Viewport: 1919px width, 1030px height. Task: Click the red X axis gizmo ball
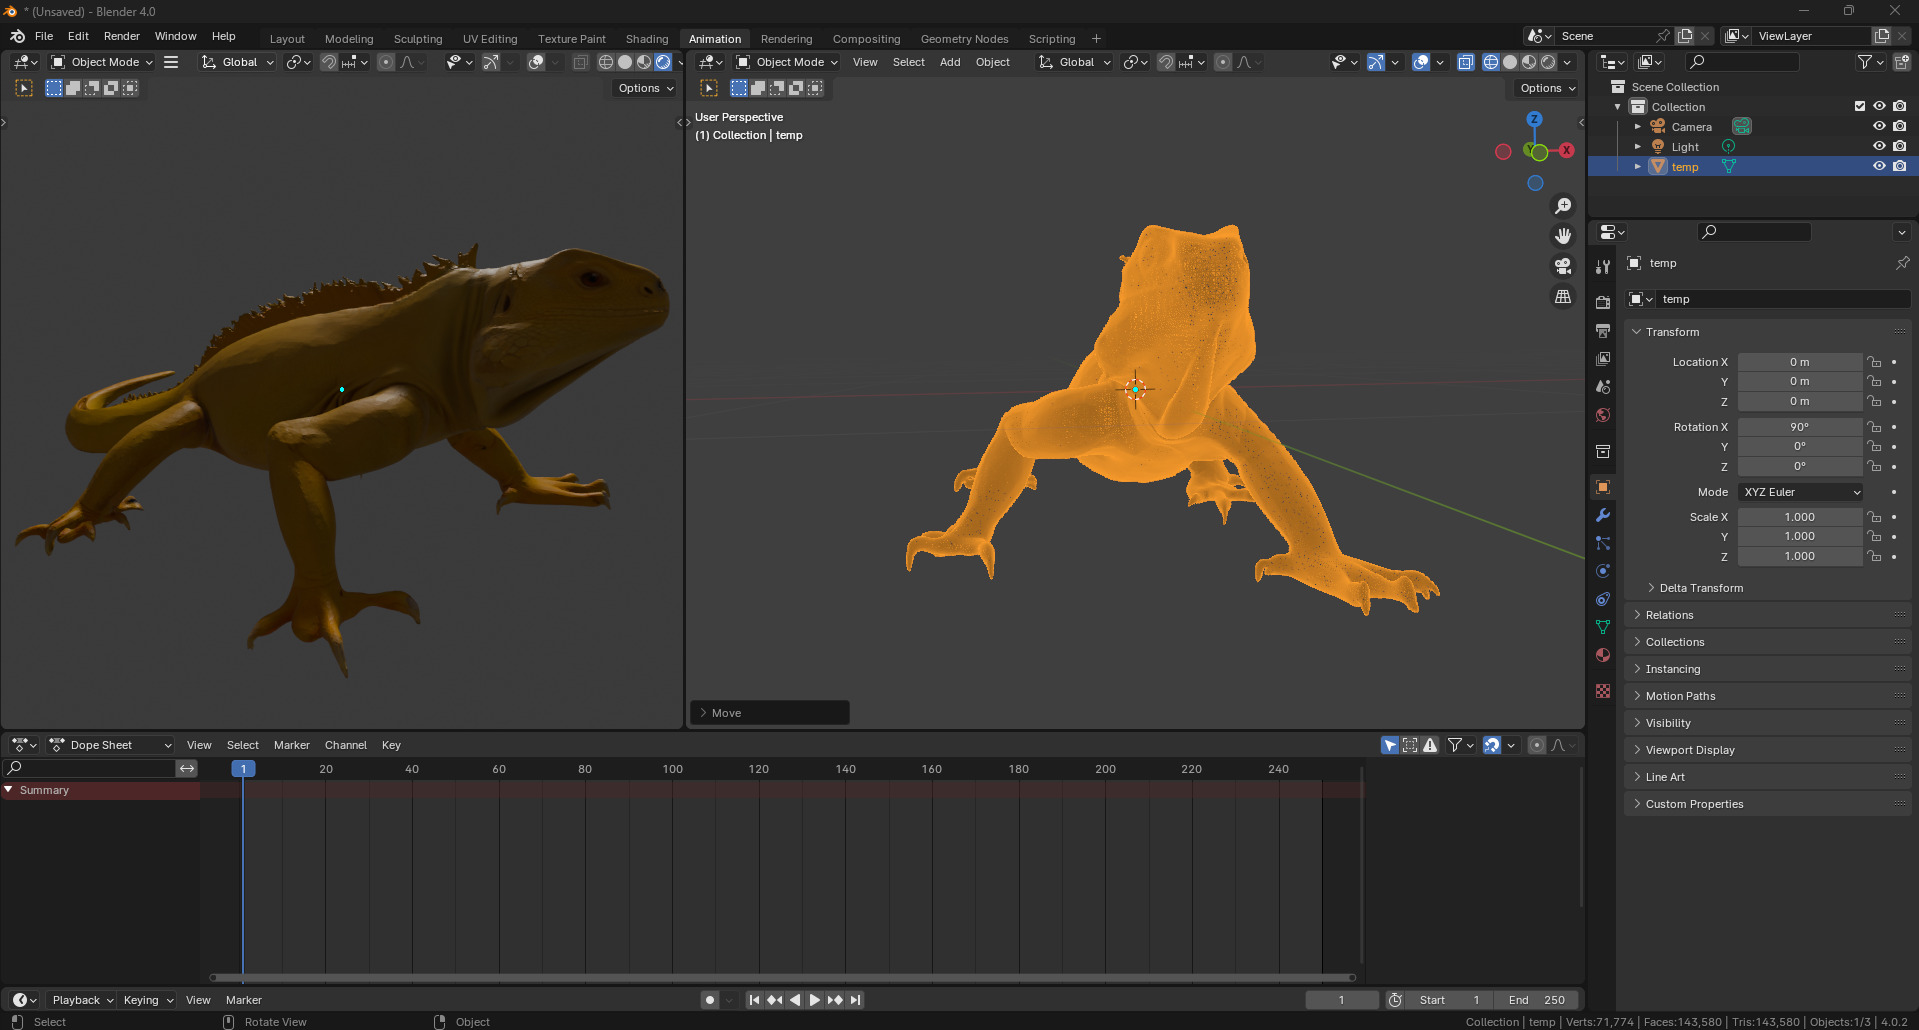click(x=1566, y=150)
